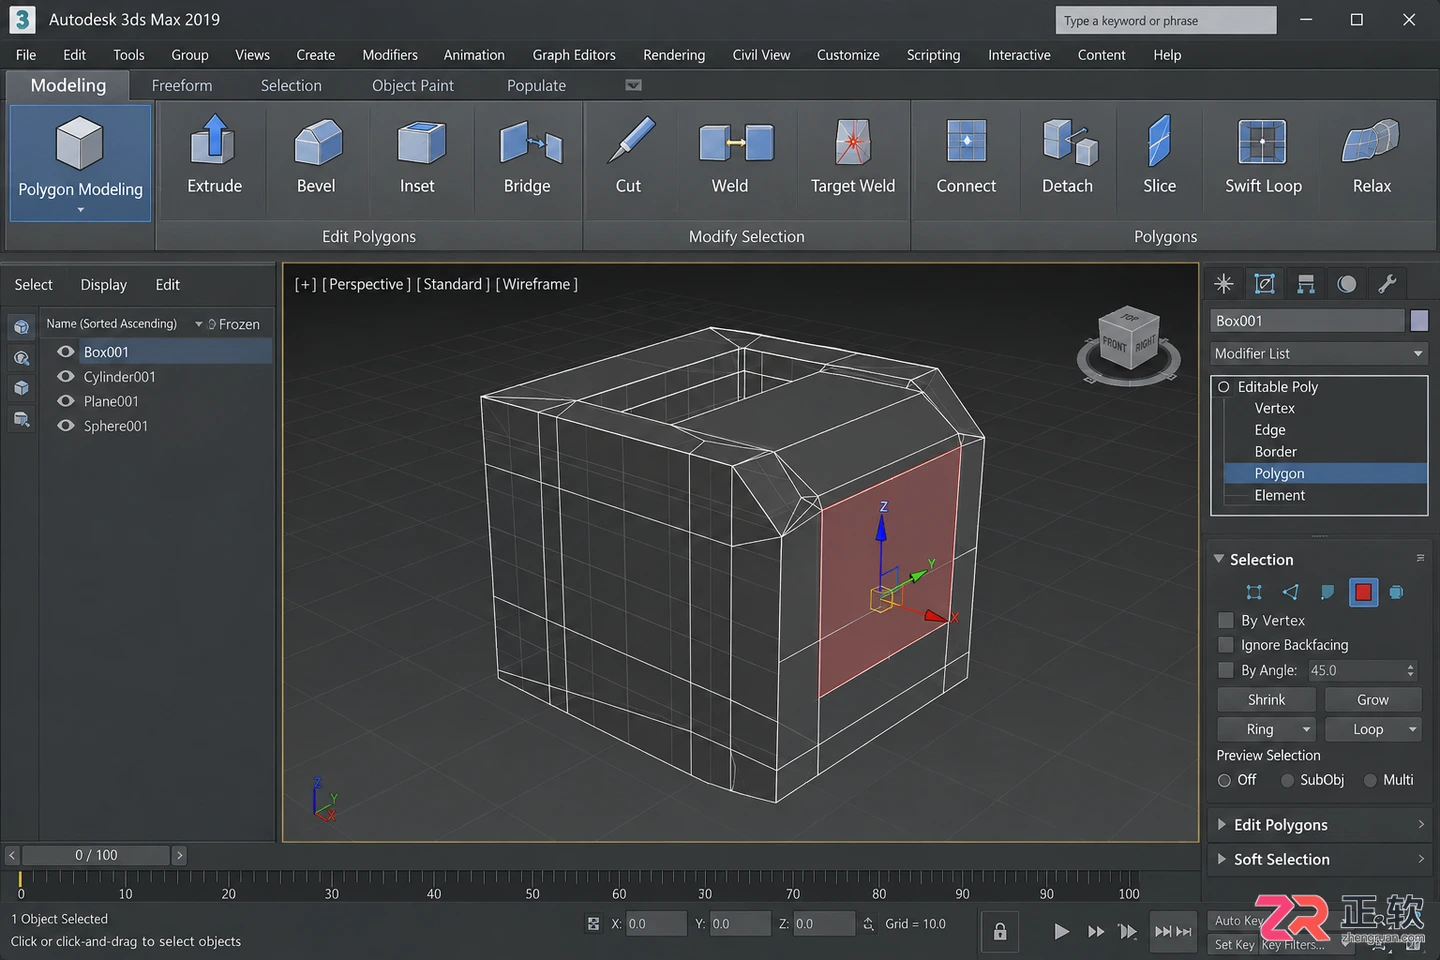Click the Set Key button
The width and height of the screenshot is (1440, 960).
tap(1234, 944)
